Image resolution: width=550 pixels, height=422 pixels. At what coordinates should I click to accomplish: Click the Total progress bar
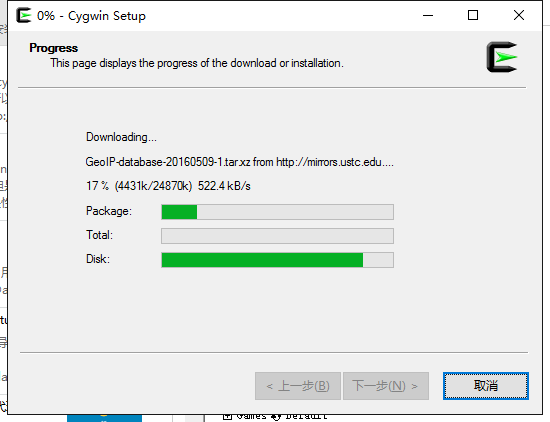277,236
